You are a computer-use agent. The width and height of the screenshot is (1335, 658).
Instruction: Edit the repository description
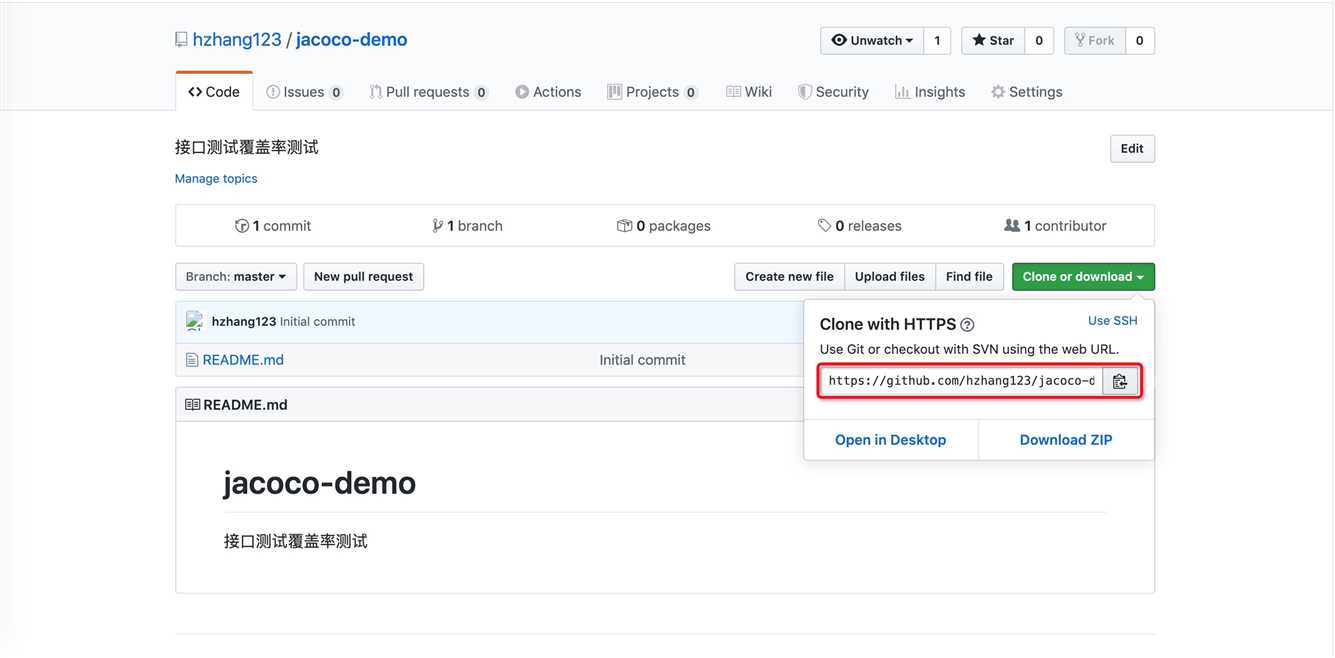[1132, 149]
